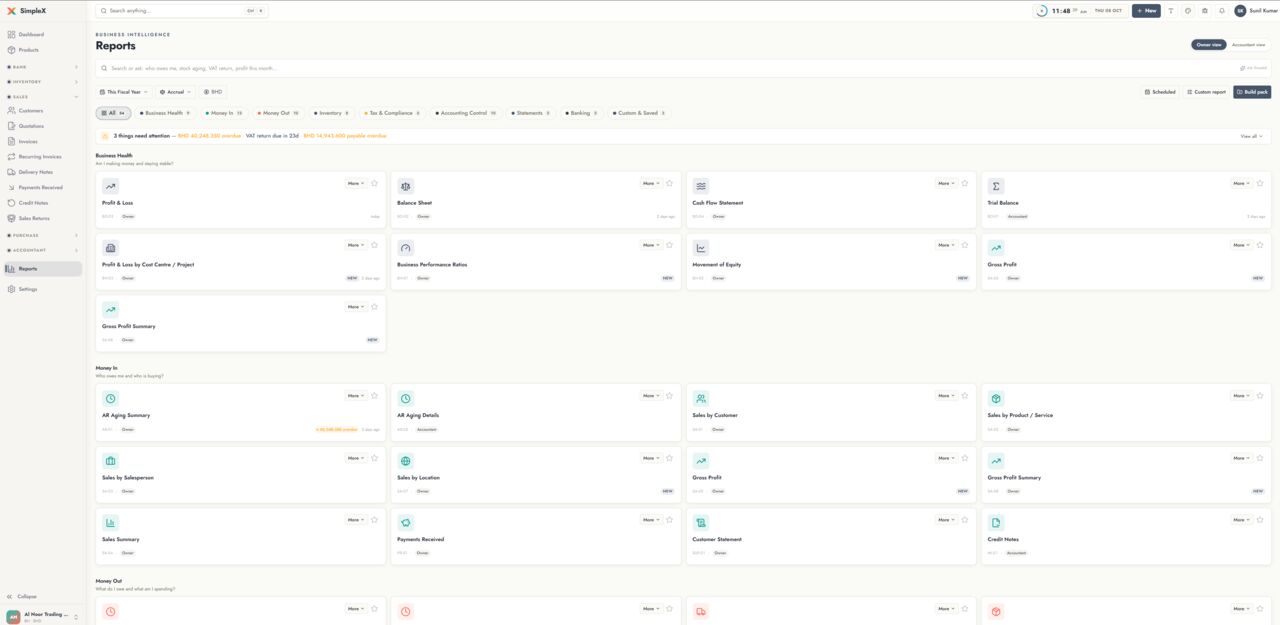This screenshot has width=1280, height=625.
Task: Select the Tax & Compliance filter tab
Action: [392, 113]
